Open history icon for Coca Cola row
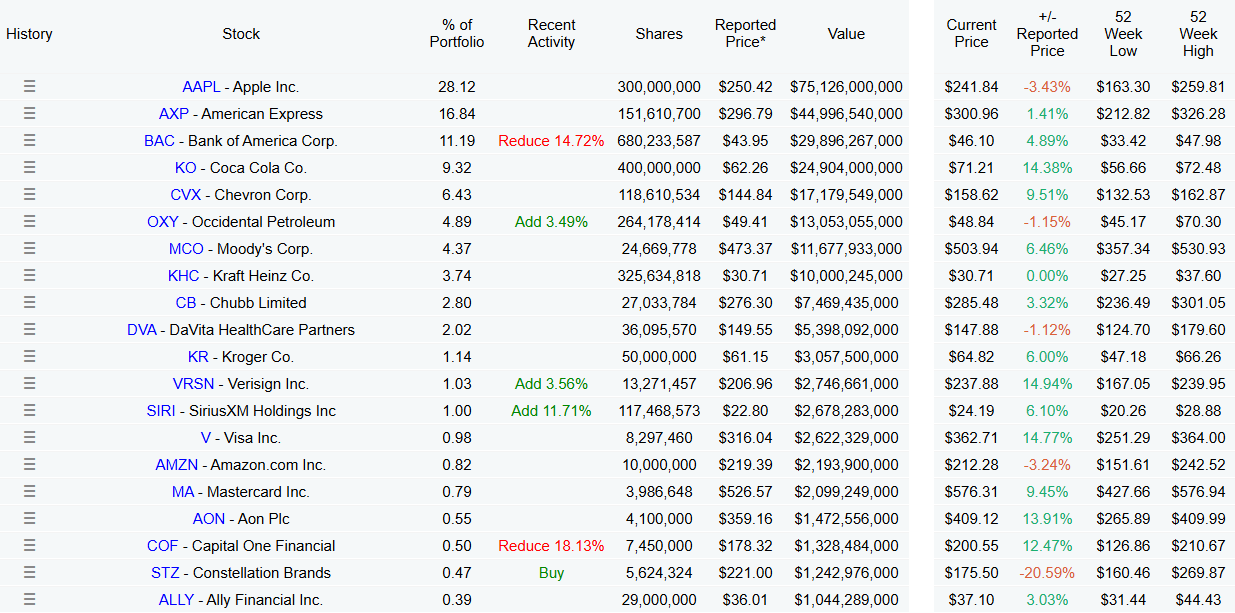The image size is (1235, 613). pos(29,168)
